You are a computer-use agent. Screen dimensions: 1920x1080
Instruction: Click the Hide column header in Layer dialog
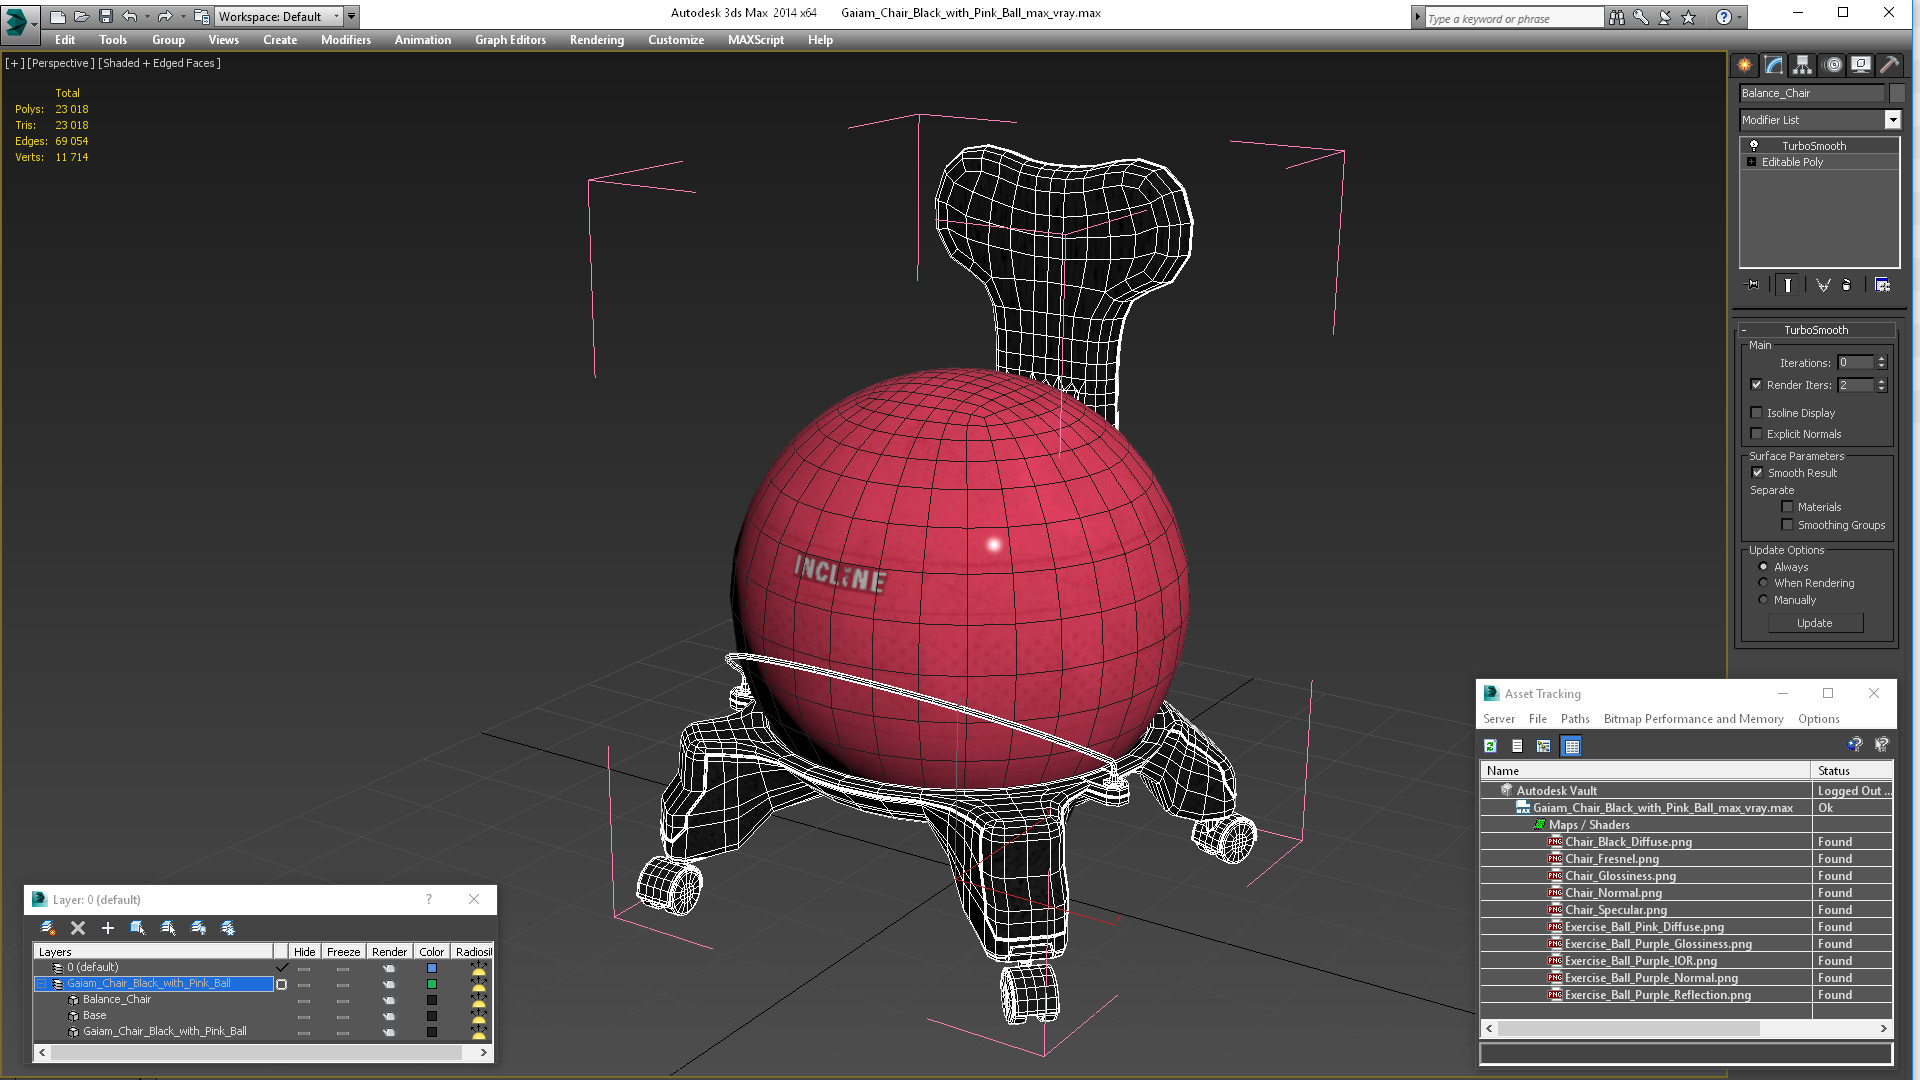tap(305, 952)
